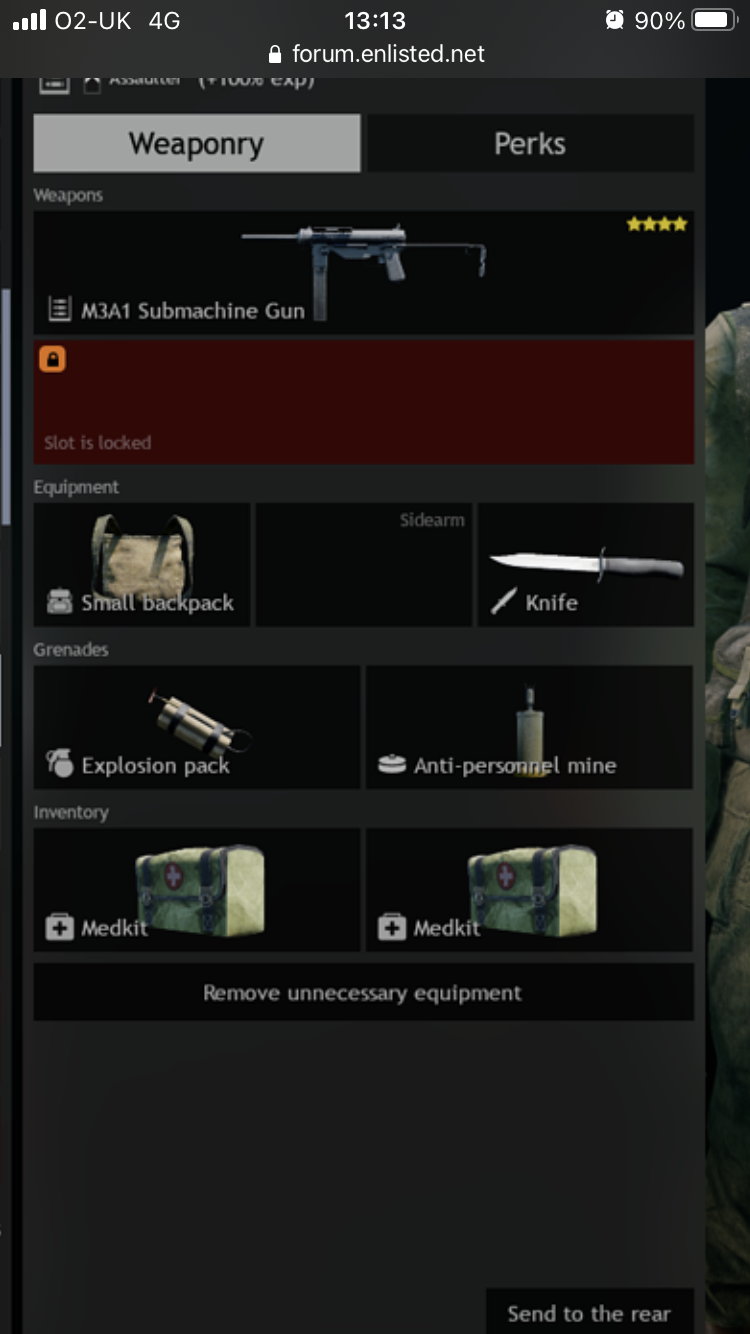The image size is (750, 1334).
Task: Click the soldier model preview on right
Action: tap(728, 700)
